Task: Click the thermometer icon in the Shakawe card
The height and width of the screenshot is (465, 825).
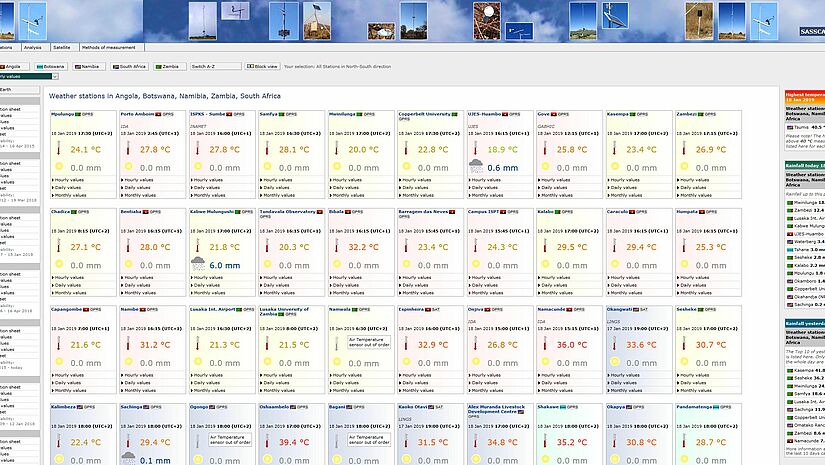Action: point(545,441)
